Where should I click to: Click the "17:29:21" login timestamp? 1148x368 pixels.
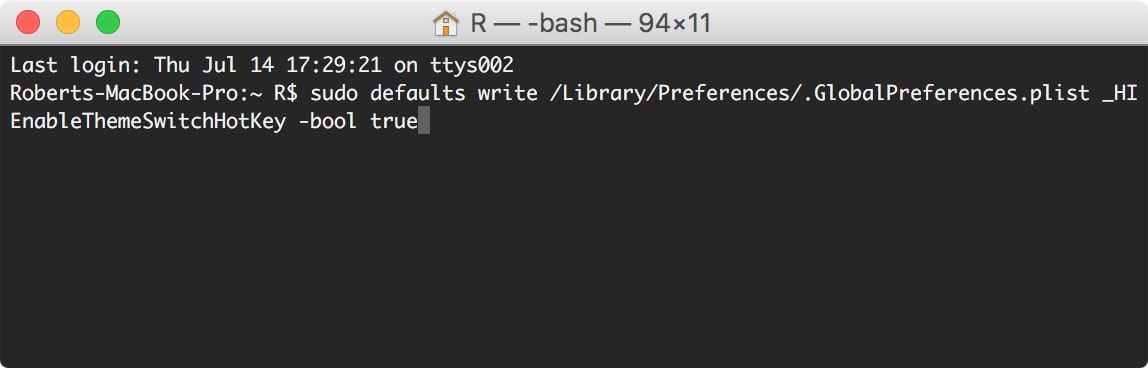click(x=334, y=66)
